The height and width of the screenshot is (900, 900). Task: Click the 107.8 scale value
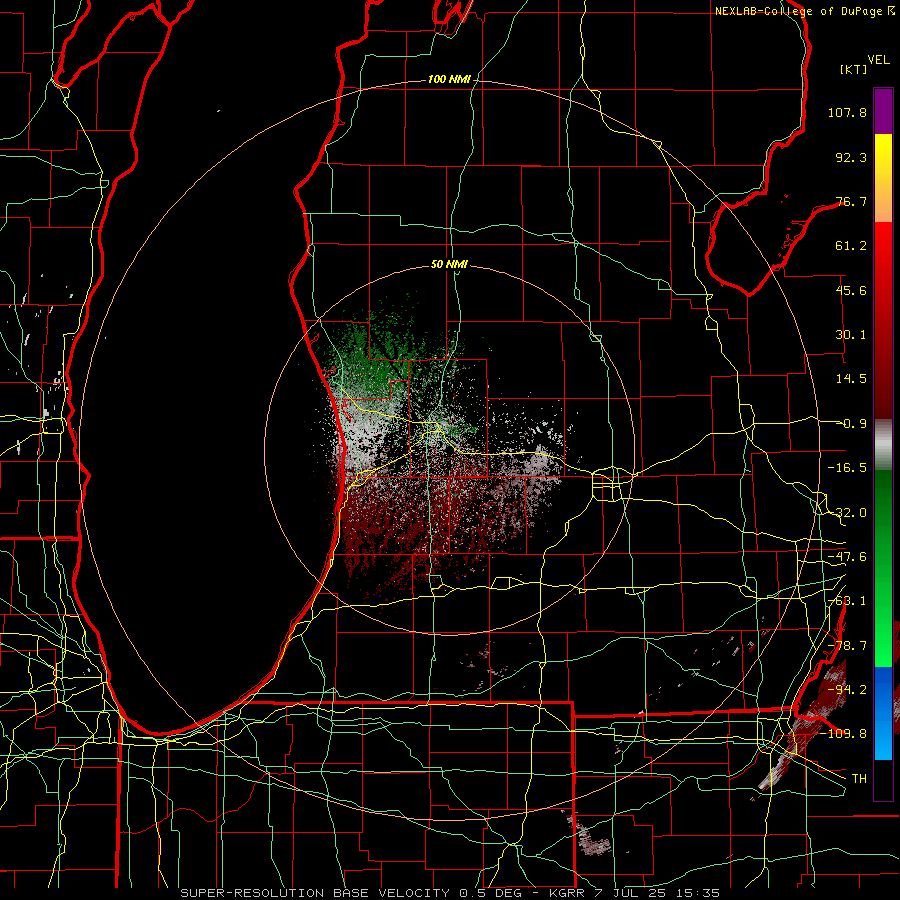coord(847,112)
